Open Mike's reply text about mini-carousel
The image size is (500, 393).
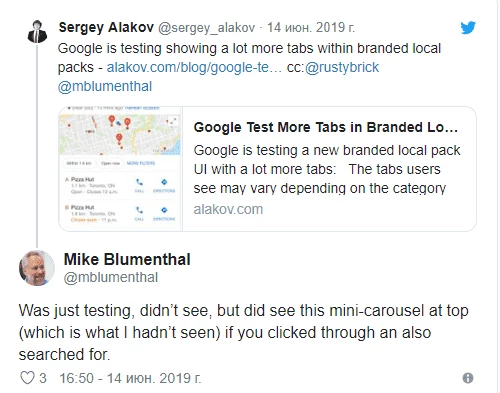click(244, 332)
